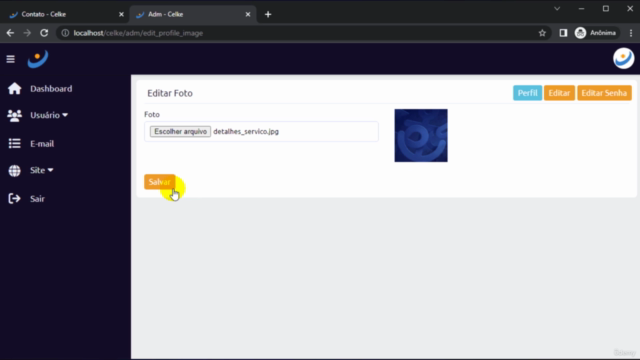This screenshot has height=360, width=640.
Task: Click the Foto field label
Action: 152,114
